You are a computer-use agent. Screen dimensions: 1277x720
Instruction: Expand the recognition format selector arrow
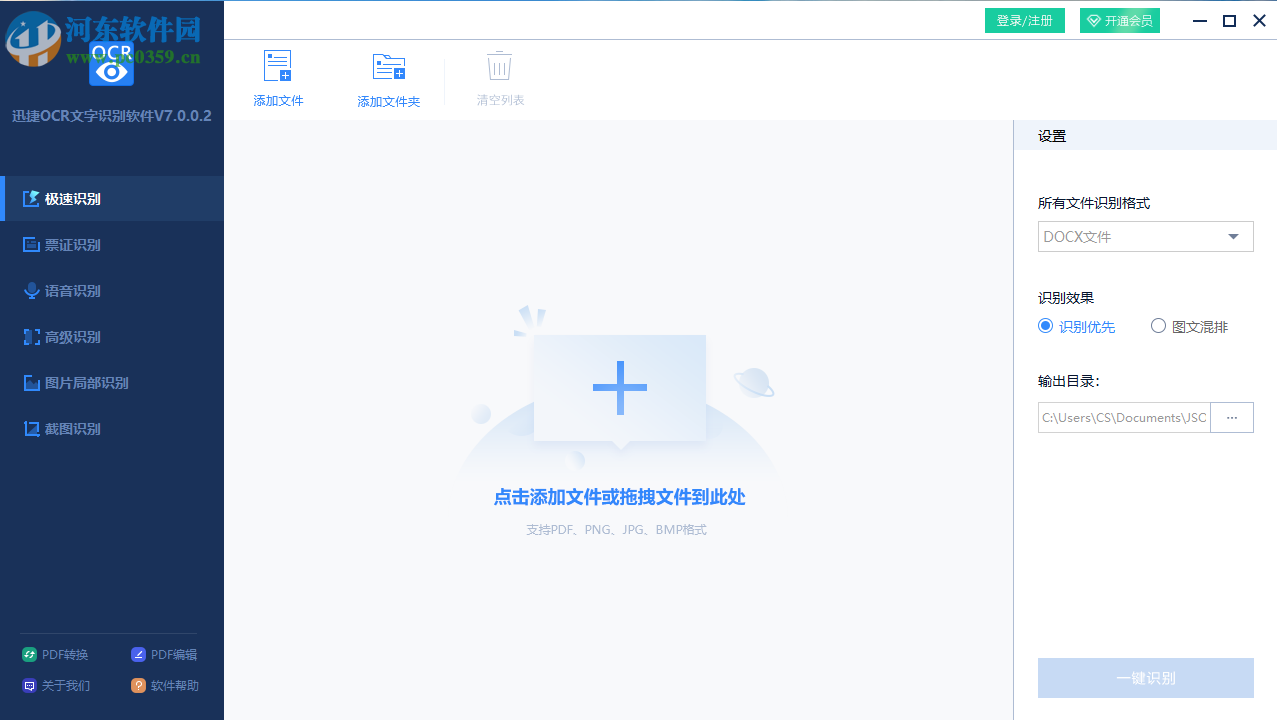click(1233, 236)
